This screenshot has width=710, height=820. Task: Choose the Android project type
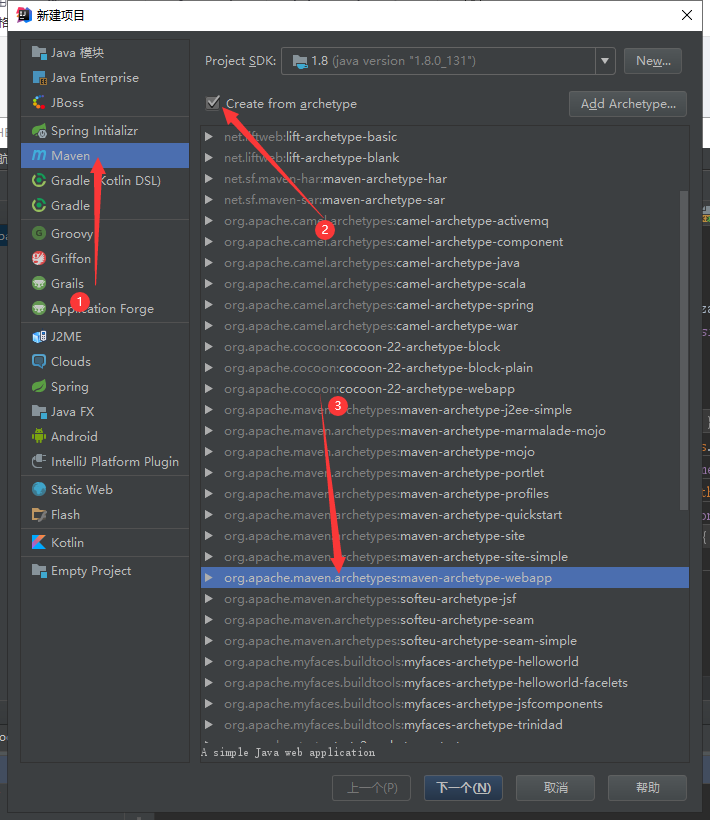pos(105,436)
